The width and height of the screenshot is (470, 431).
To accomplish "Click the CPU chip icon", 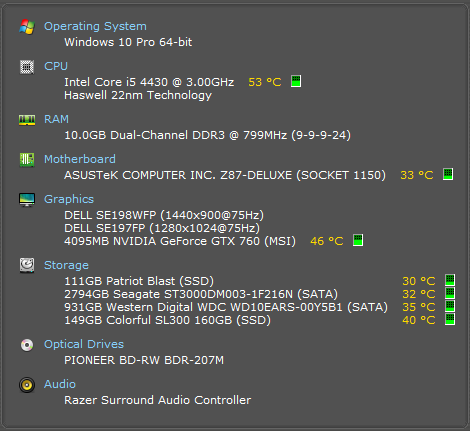I will (x=27, y=67).
